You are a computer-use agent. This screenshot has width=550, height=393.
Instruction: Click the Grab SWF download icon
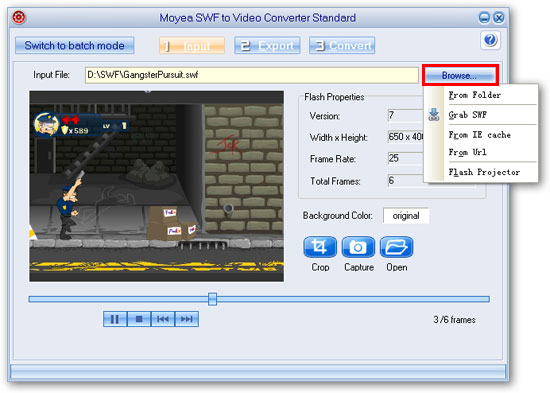[x=434, y=115]
